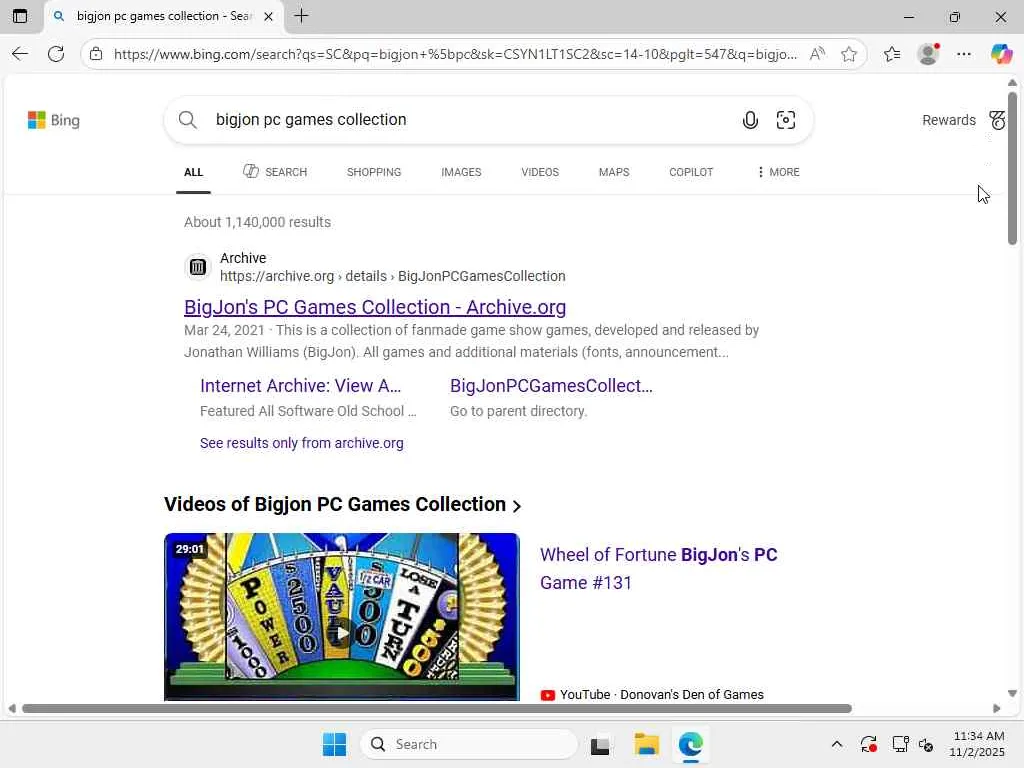Start voice search with microphone
This screenshot has height=768, width=1024.
coord(750,120)
